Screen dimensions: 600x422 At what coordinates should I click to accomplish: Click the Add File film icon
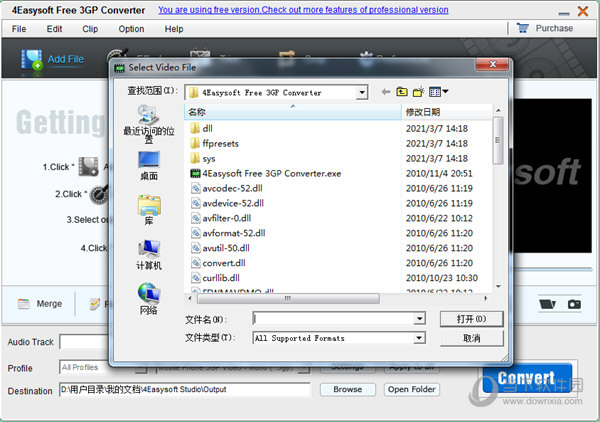click(x=31, y=60)
